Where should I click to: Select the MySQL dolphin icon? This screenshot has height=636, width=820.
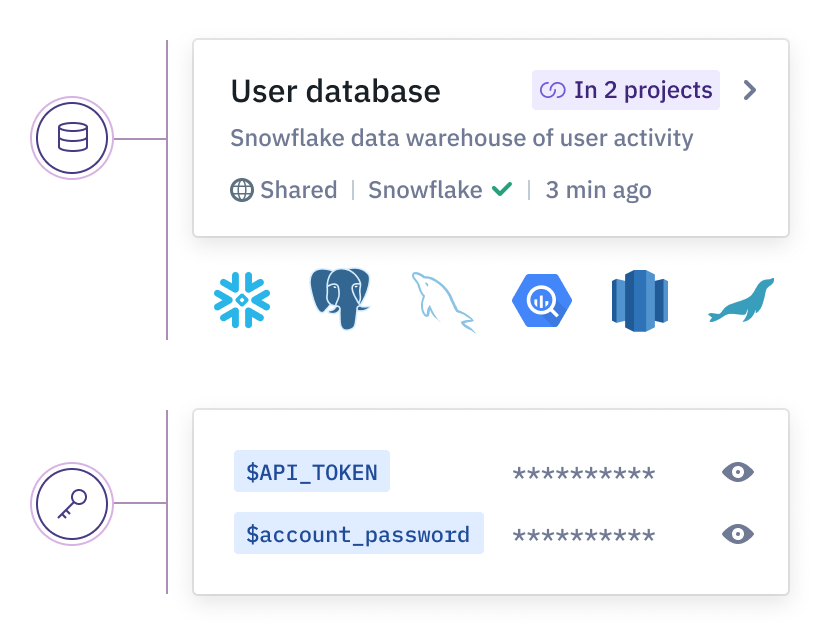coord(443,302)
